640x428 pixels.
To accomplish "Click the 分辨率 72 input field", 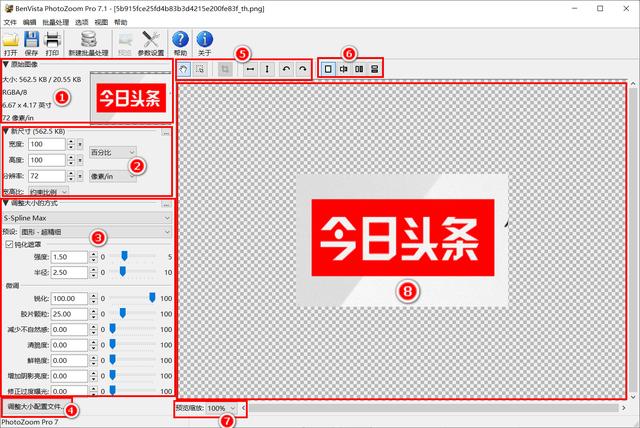I will (47, 176).
